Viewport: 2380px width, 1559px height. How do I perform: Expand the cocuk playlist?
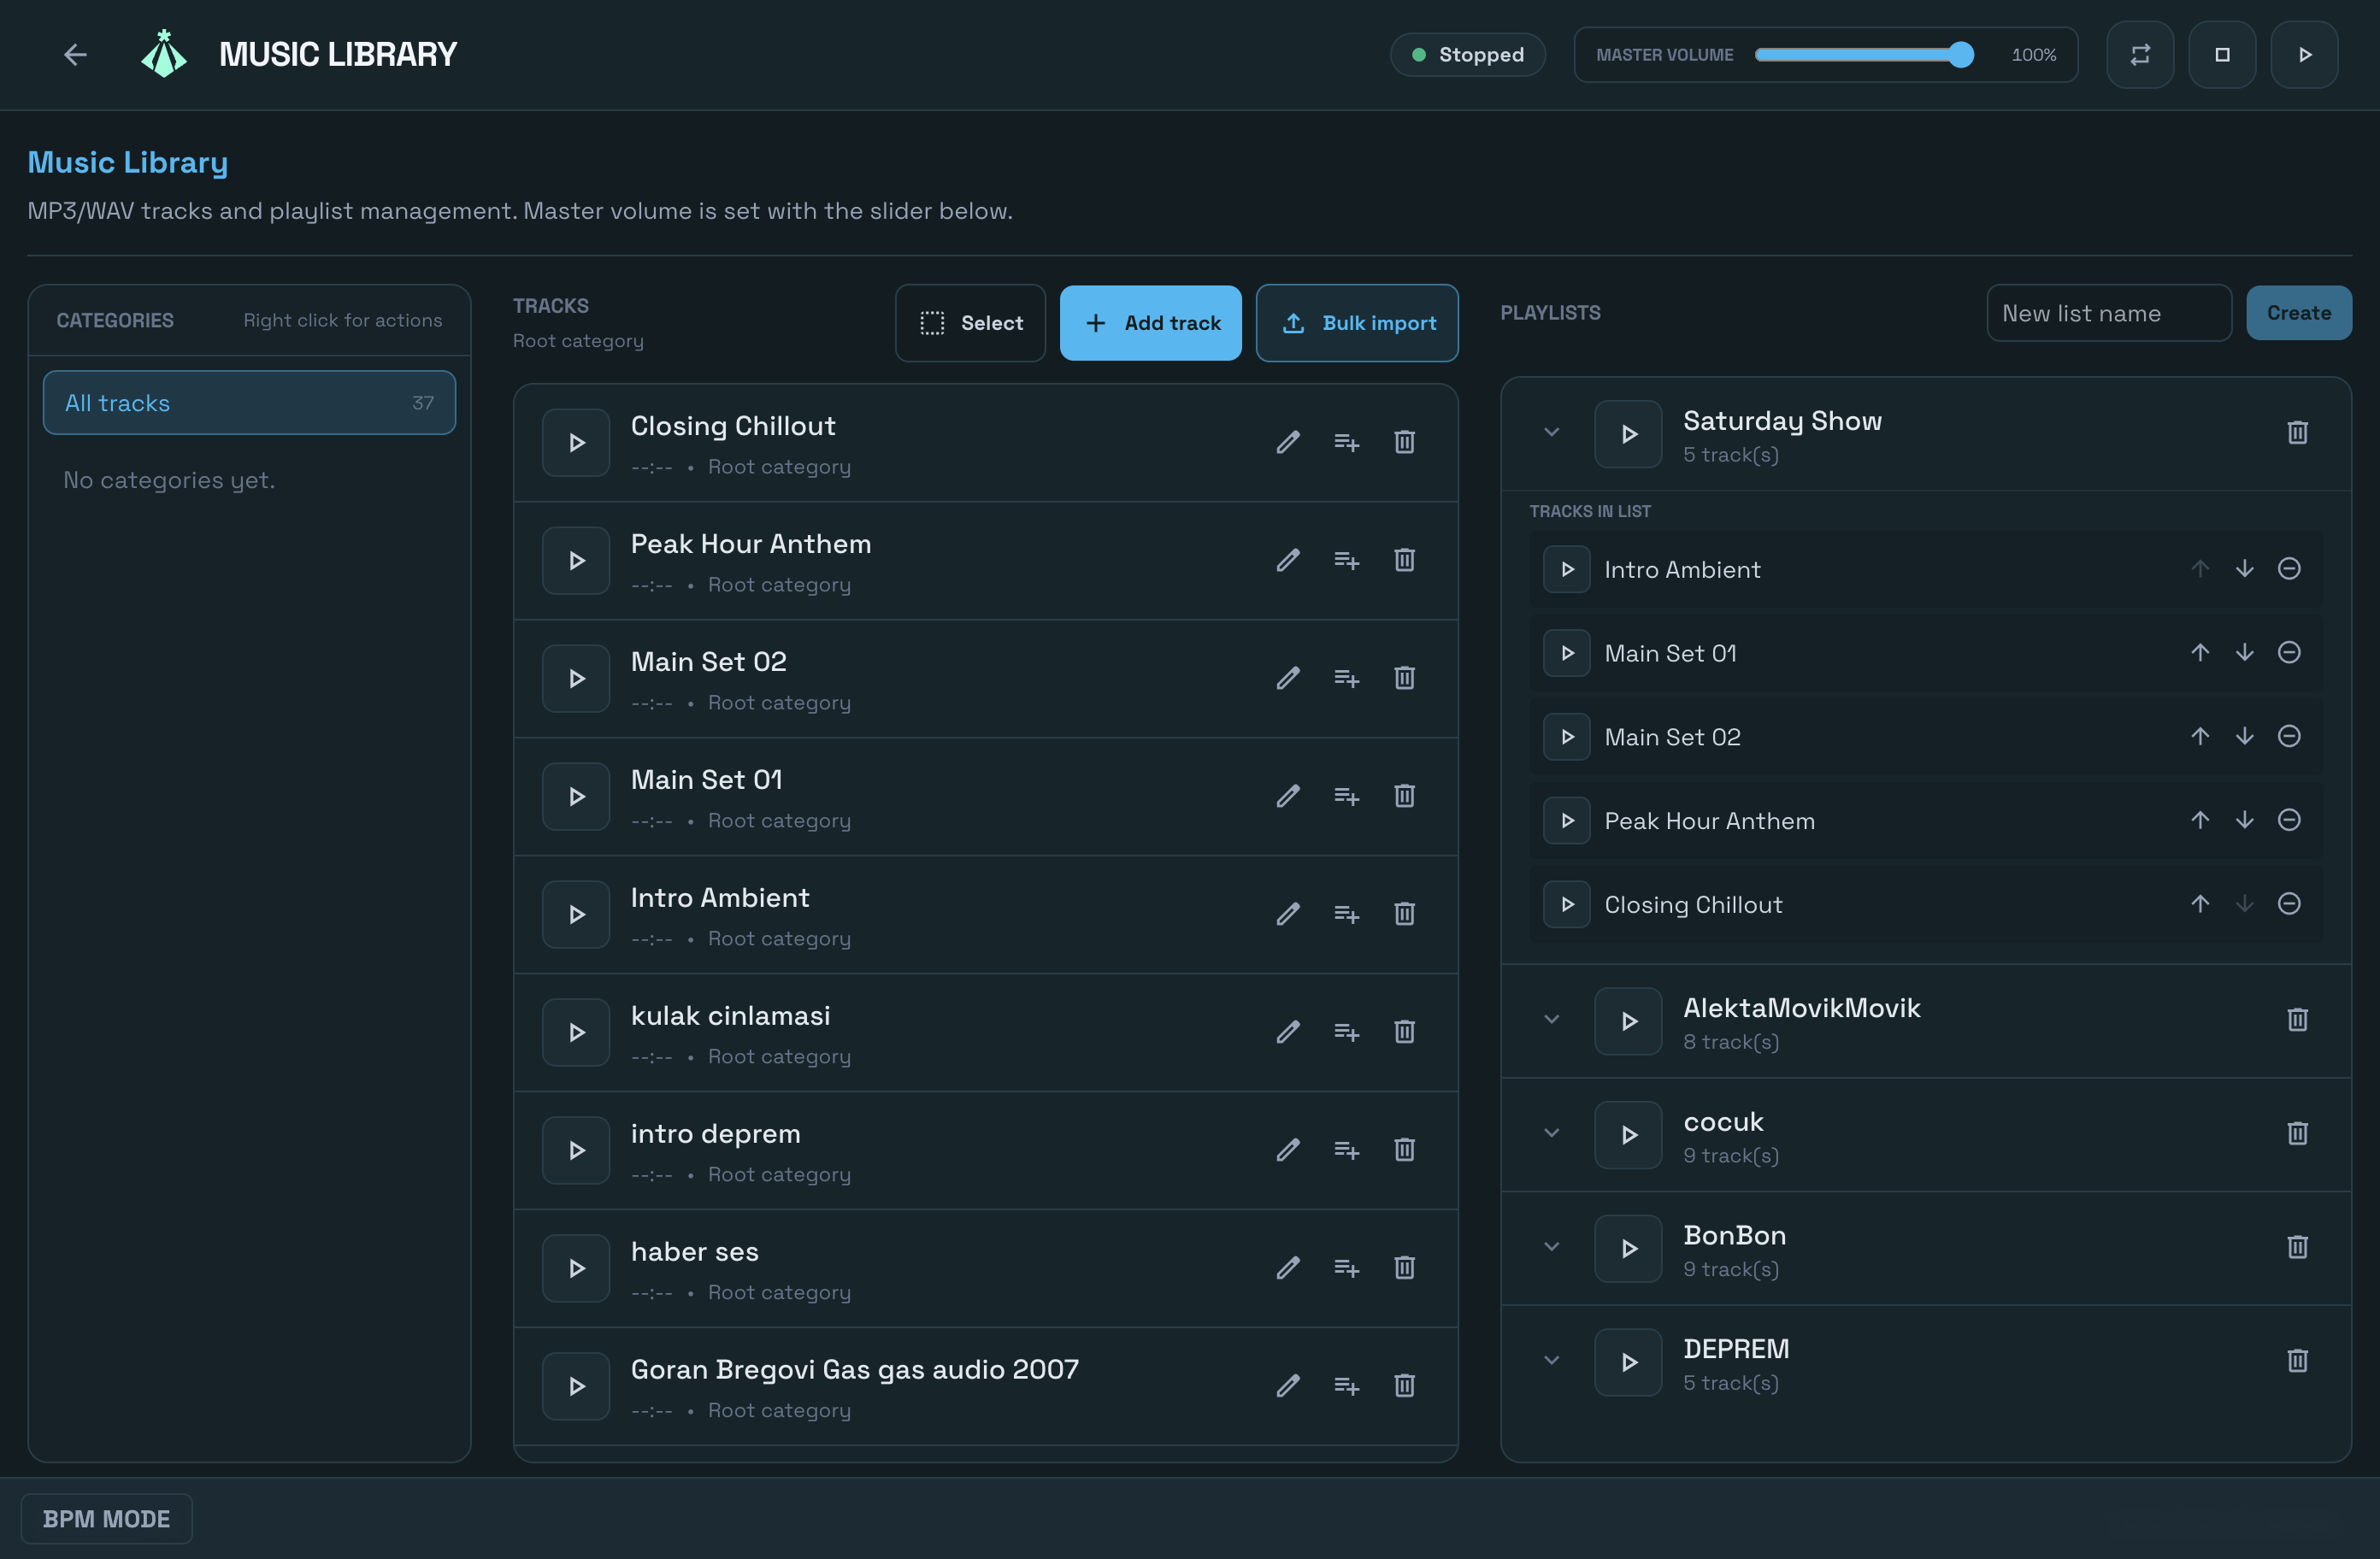pos(1551,1134)
